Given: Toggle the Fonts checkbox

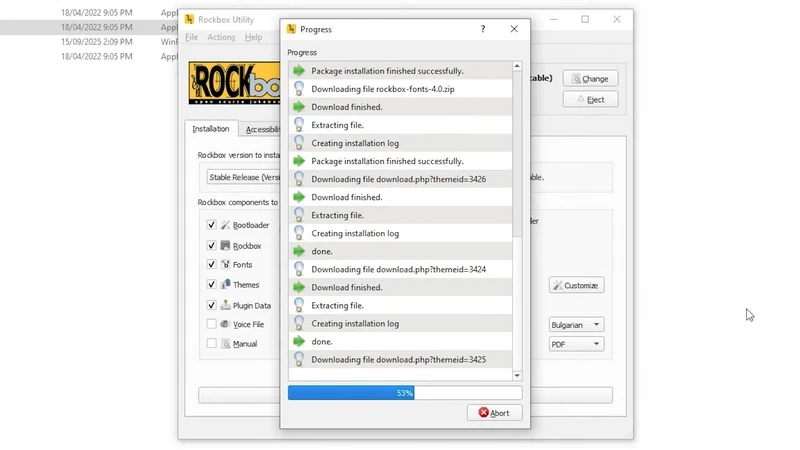Looking at the screenshot, I should 211,265.
